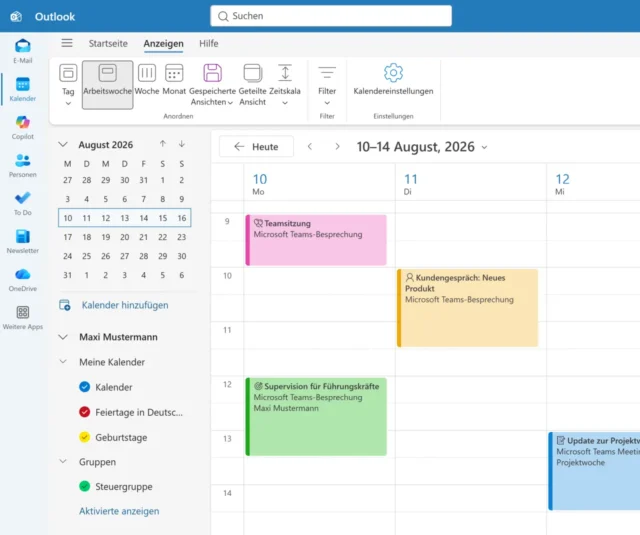Click the Tag view dropdown chevron

pyautogui.click(x=68, y=103)
